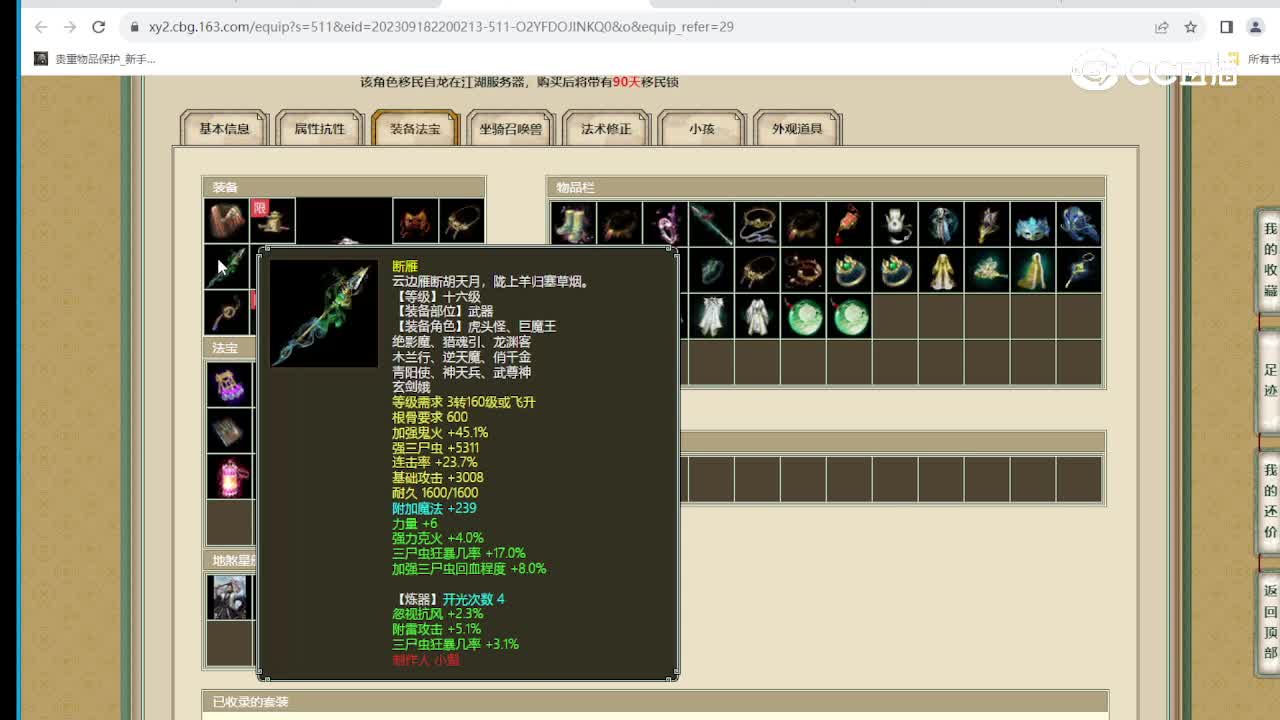Select the equipped red armor piece
The width and height of the screenshot is (1280, 720).
(415, 220)
